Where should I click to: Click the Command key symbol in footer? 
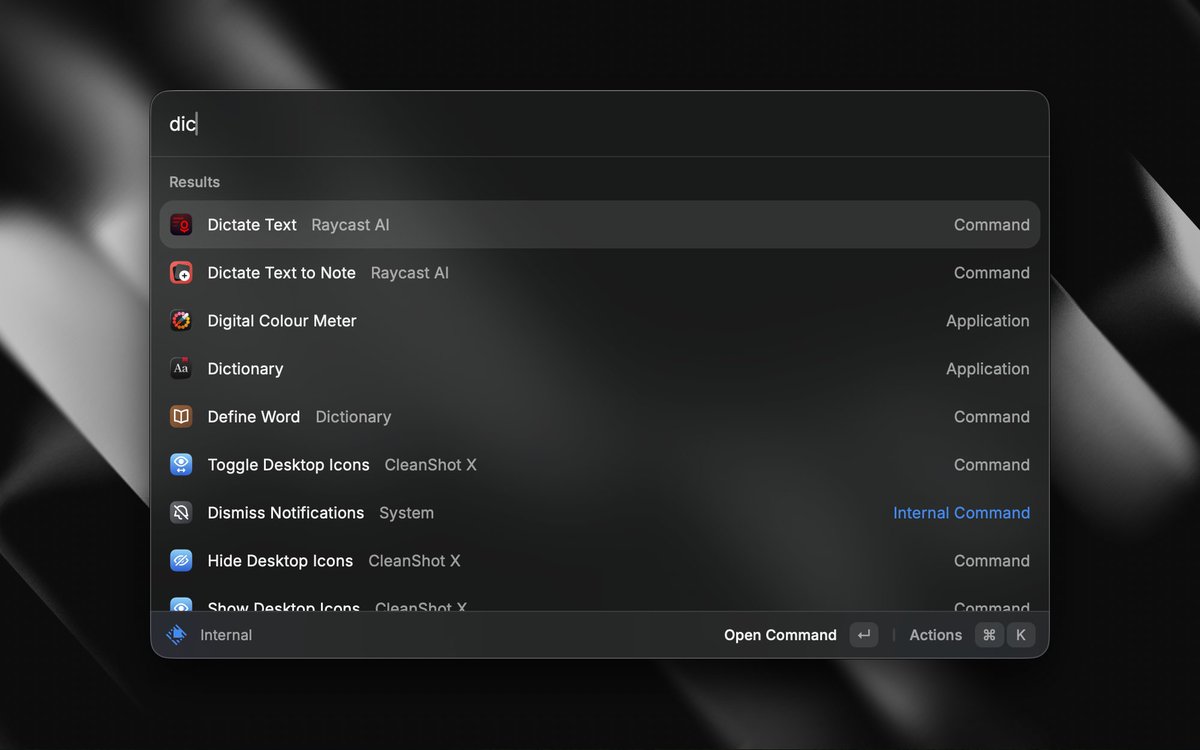(x=989, y=635)
